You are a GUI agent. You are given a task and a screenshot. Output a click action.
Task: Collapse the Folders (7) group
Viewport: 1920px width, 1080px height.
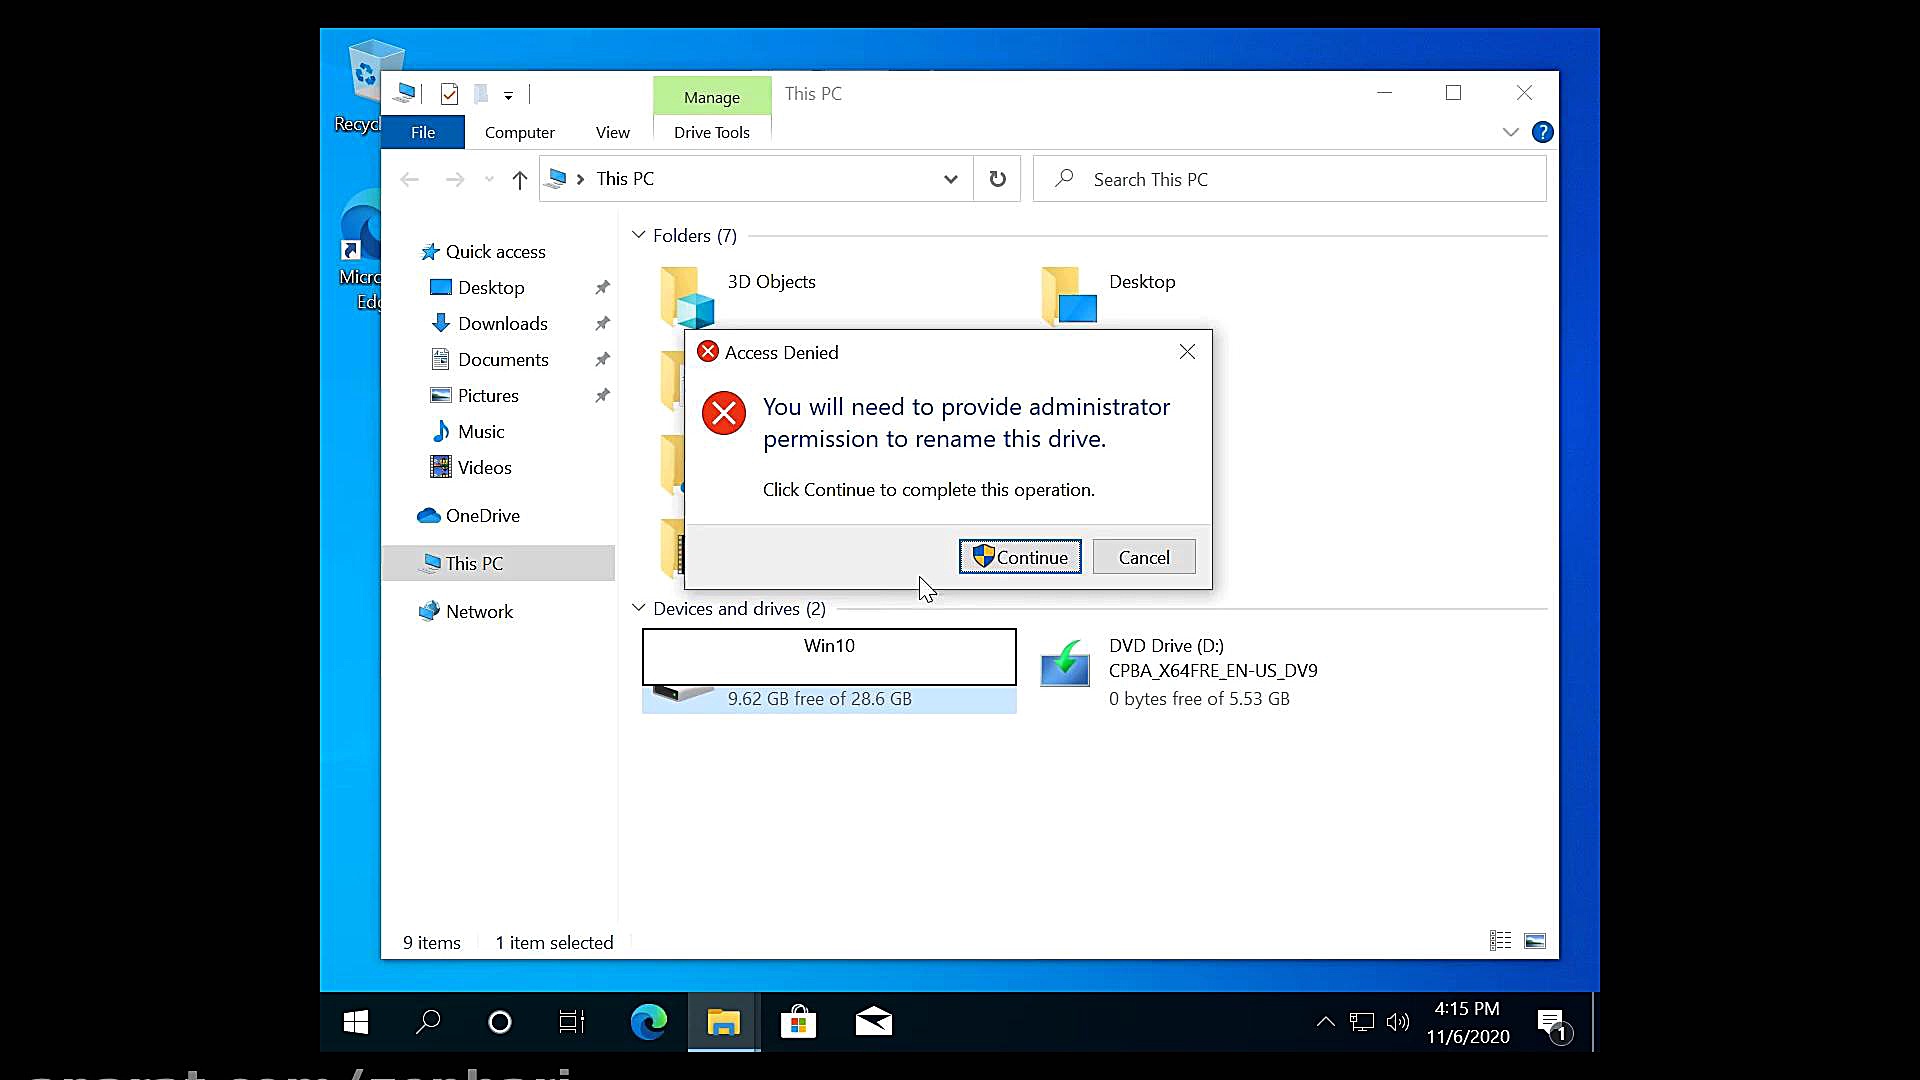tap(639, 235)
